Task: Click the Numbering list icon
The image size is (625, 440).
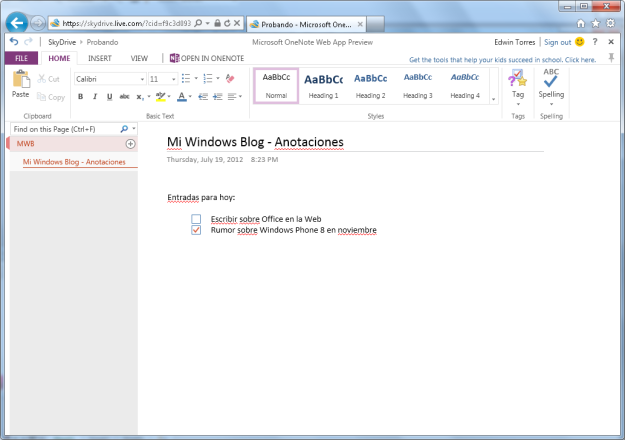Action: coord(208,78)
